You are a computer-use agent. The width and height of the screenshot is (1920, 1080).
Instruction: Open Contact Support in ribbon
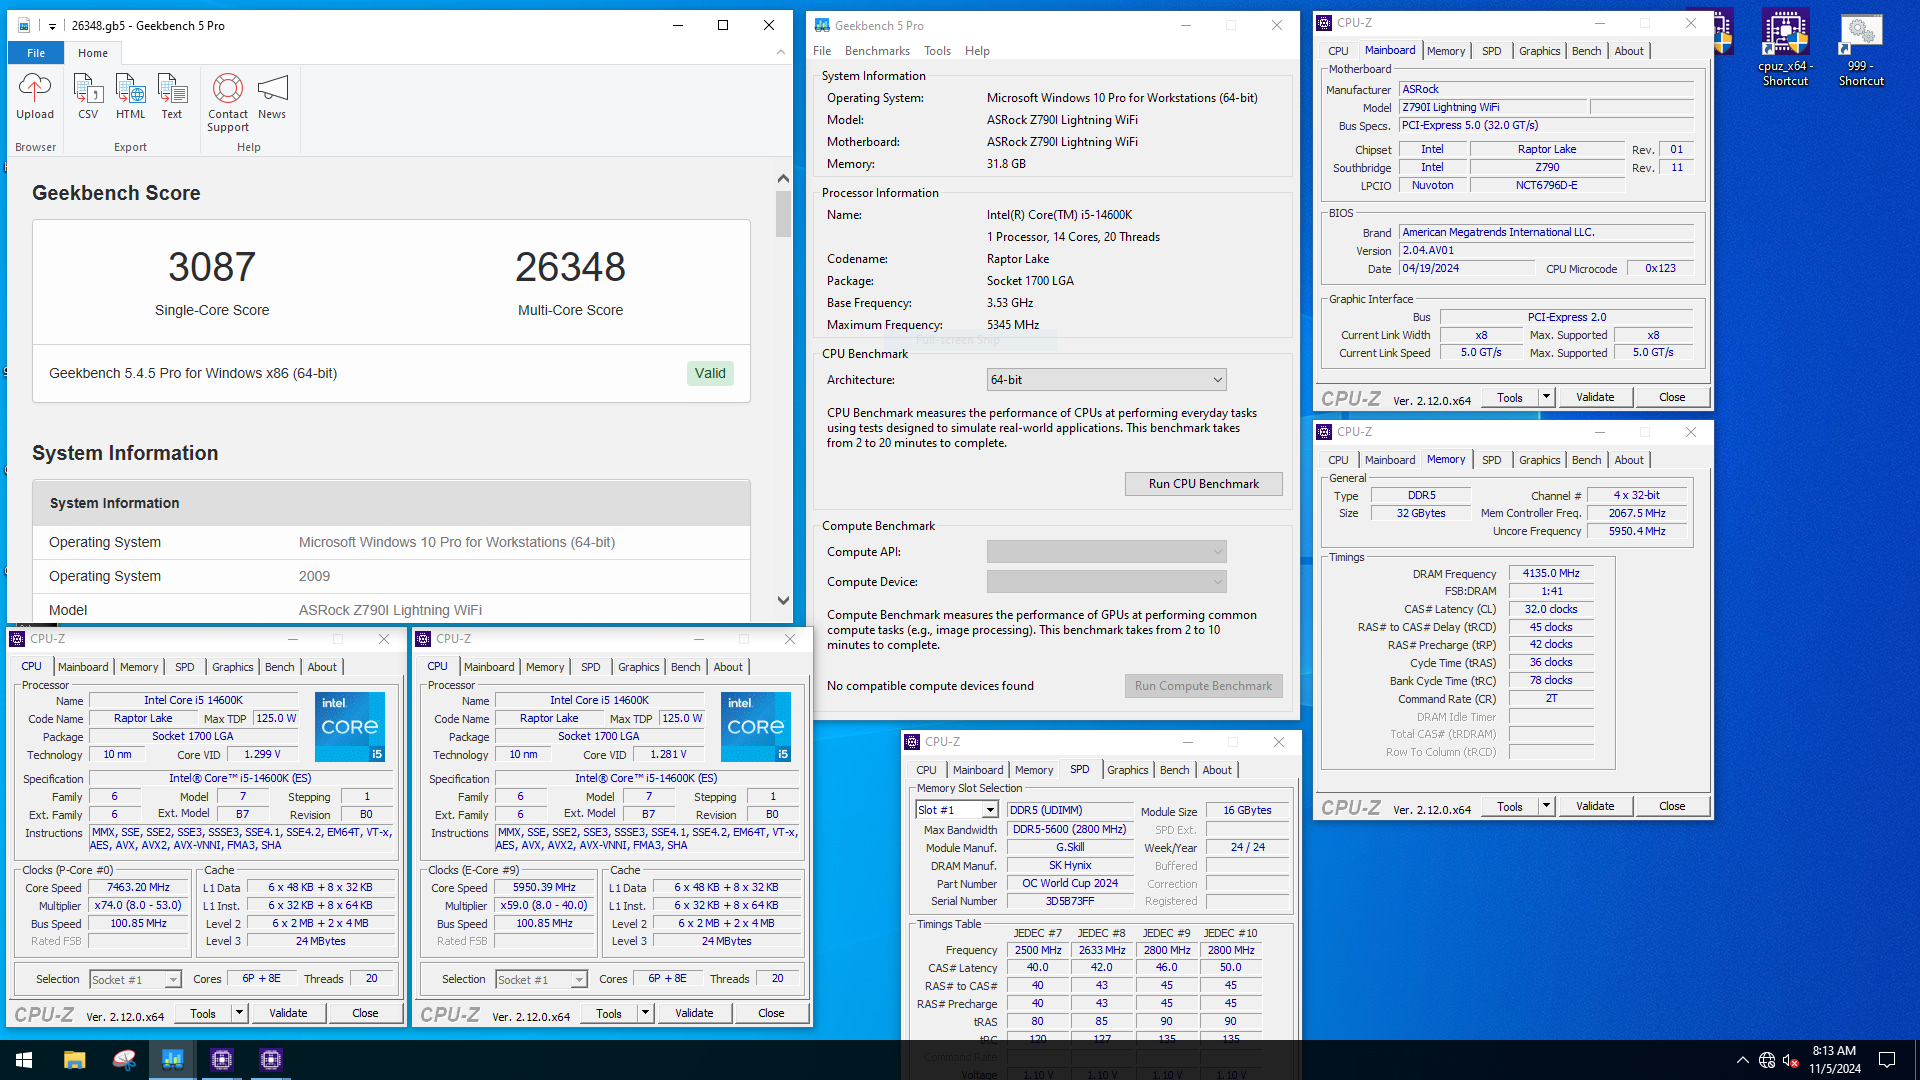[x=228, y=103]
